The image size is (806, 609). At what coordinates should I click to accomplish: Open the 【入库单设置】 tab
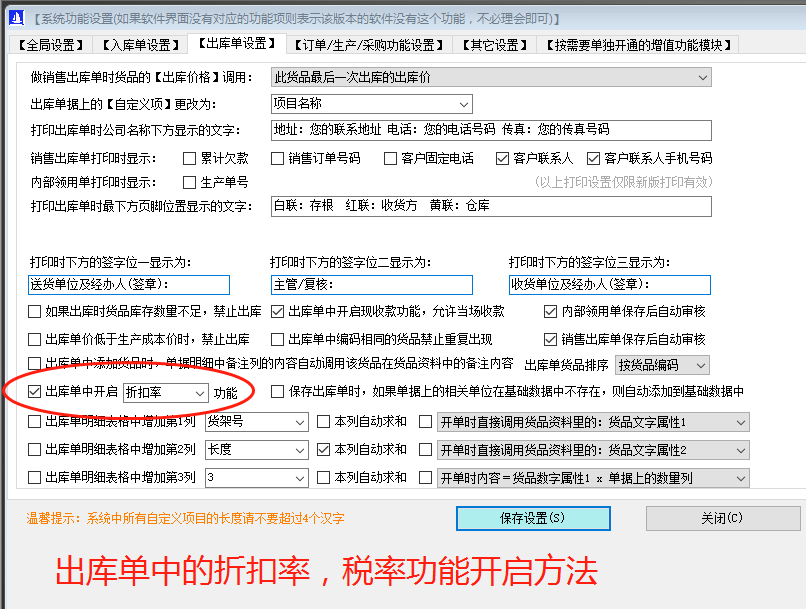[x=138, y=44]
